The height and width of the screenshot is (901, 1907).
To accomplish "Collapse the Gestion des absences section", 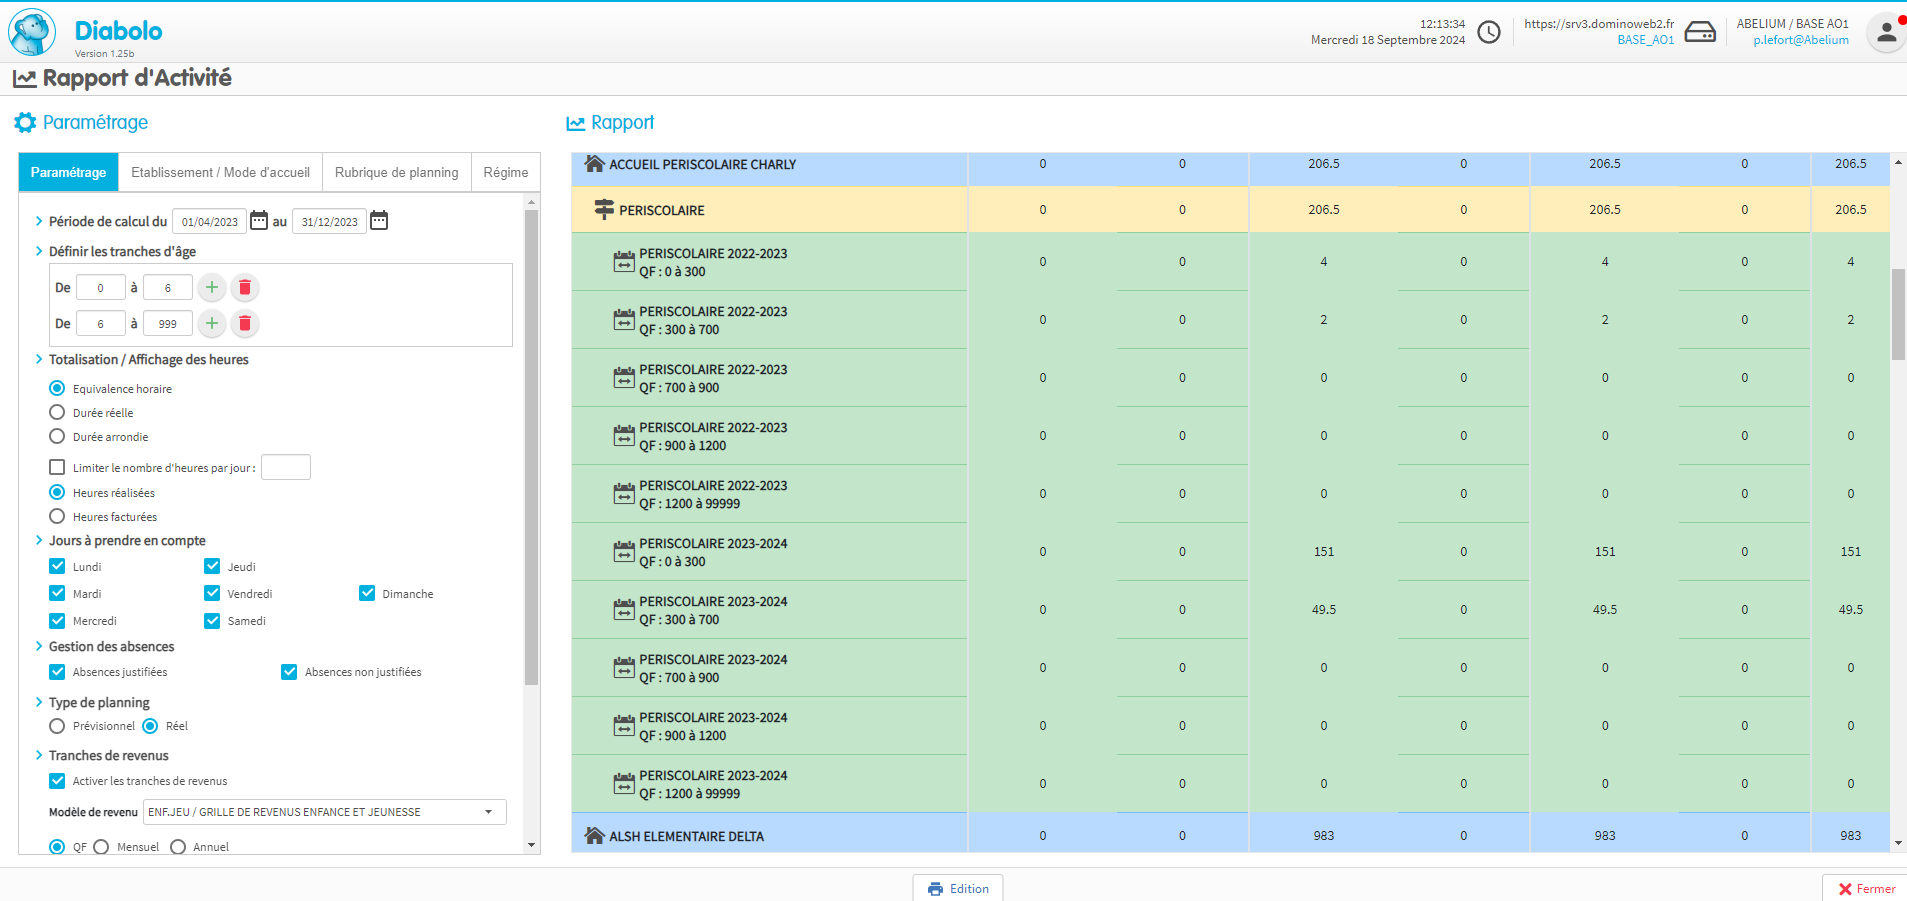I will (x=39, y=647).
